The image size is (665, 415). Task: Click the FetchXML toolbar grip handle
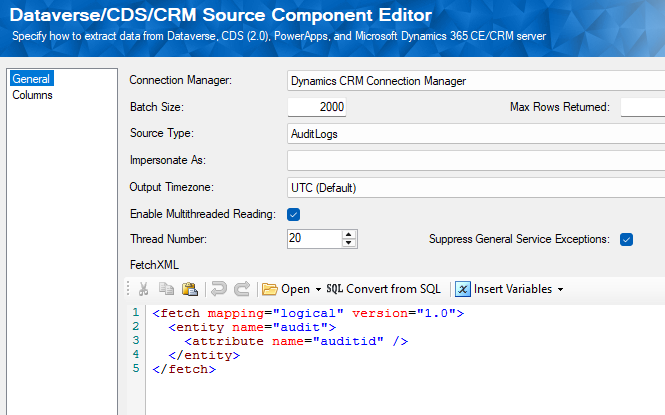128,289
